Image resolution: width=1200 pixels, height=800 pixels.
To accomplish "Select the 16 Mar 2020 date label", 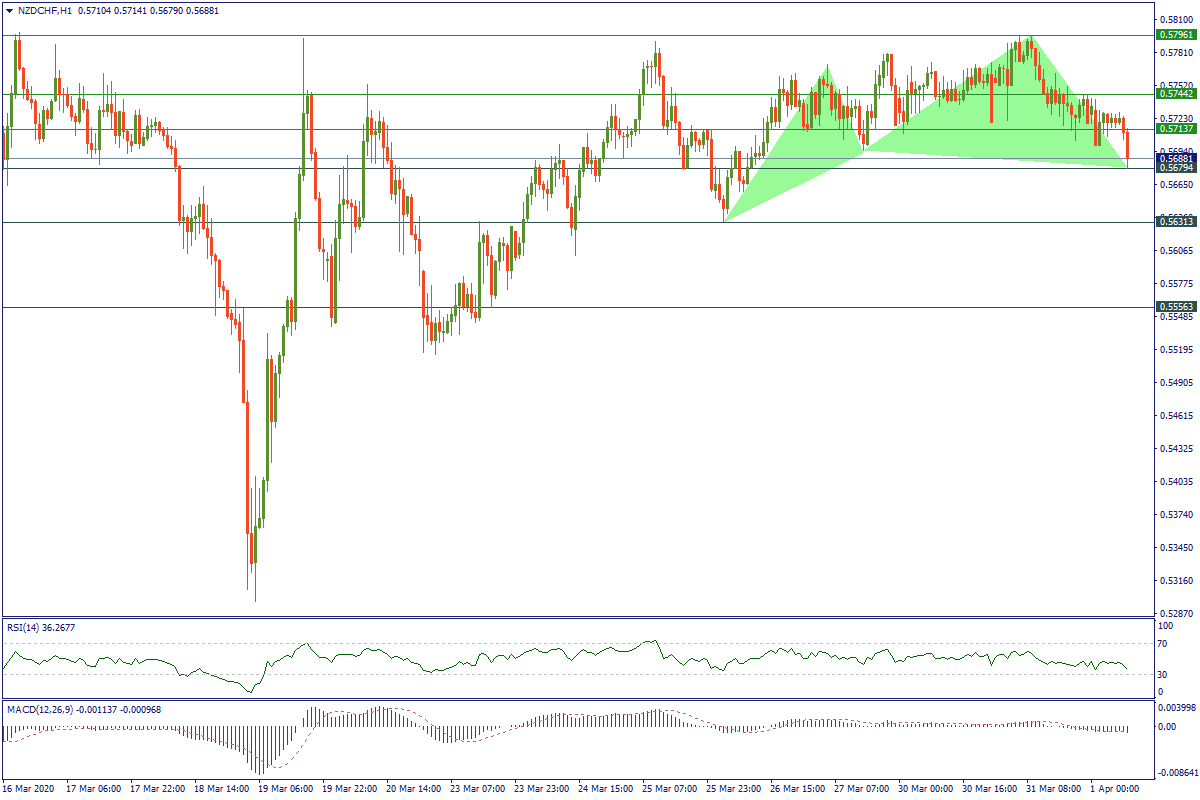I will [31, 789].
